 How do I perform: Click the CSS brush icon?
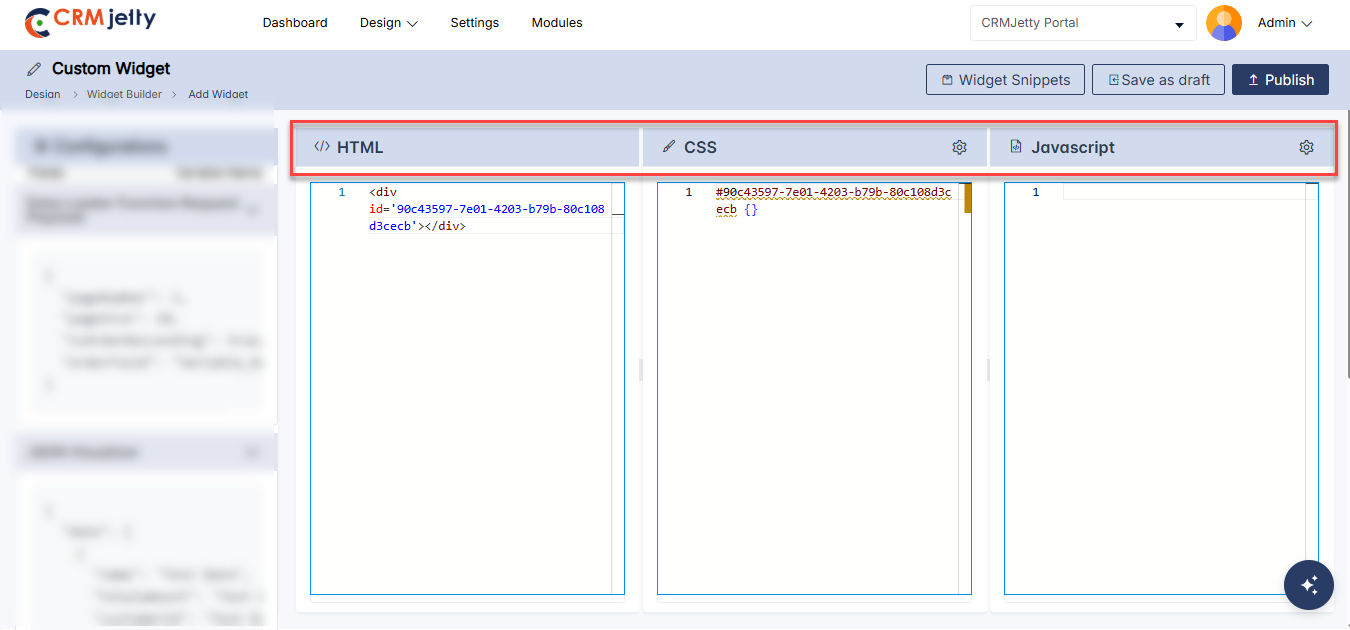pyautogui.click(x=669, y=147)
